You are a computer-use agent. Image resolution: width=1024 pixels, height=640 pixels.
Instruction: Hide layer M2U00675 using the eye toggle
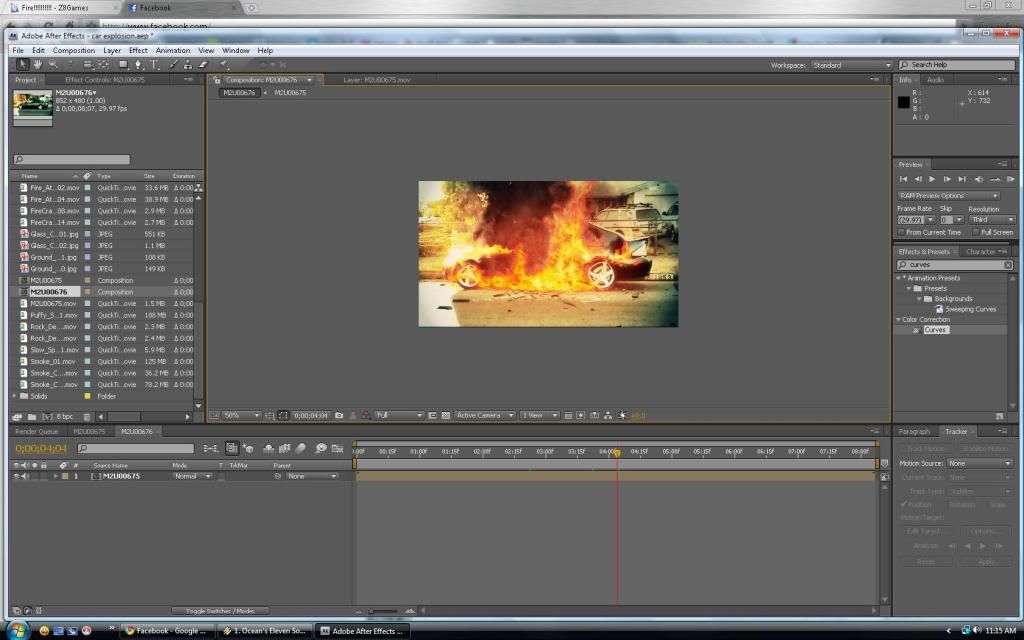pos(15,476)
